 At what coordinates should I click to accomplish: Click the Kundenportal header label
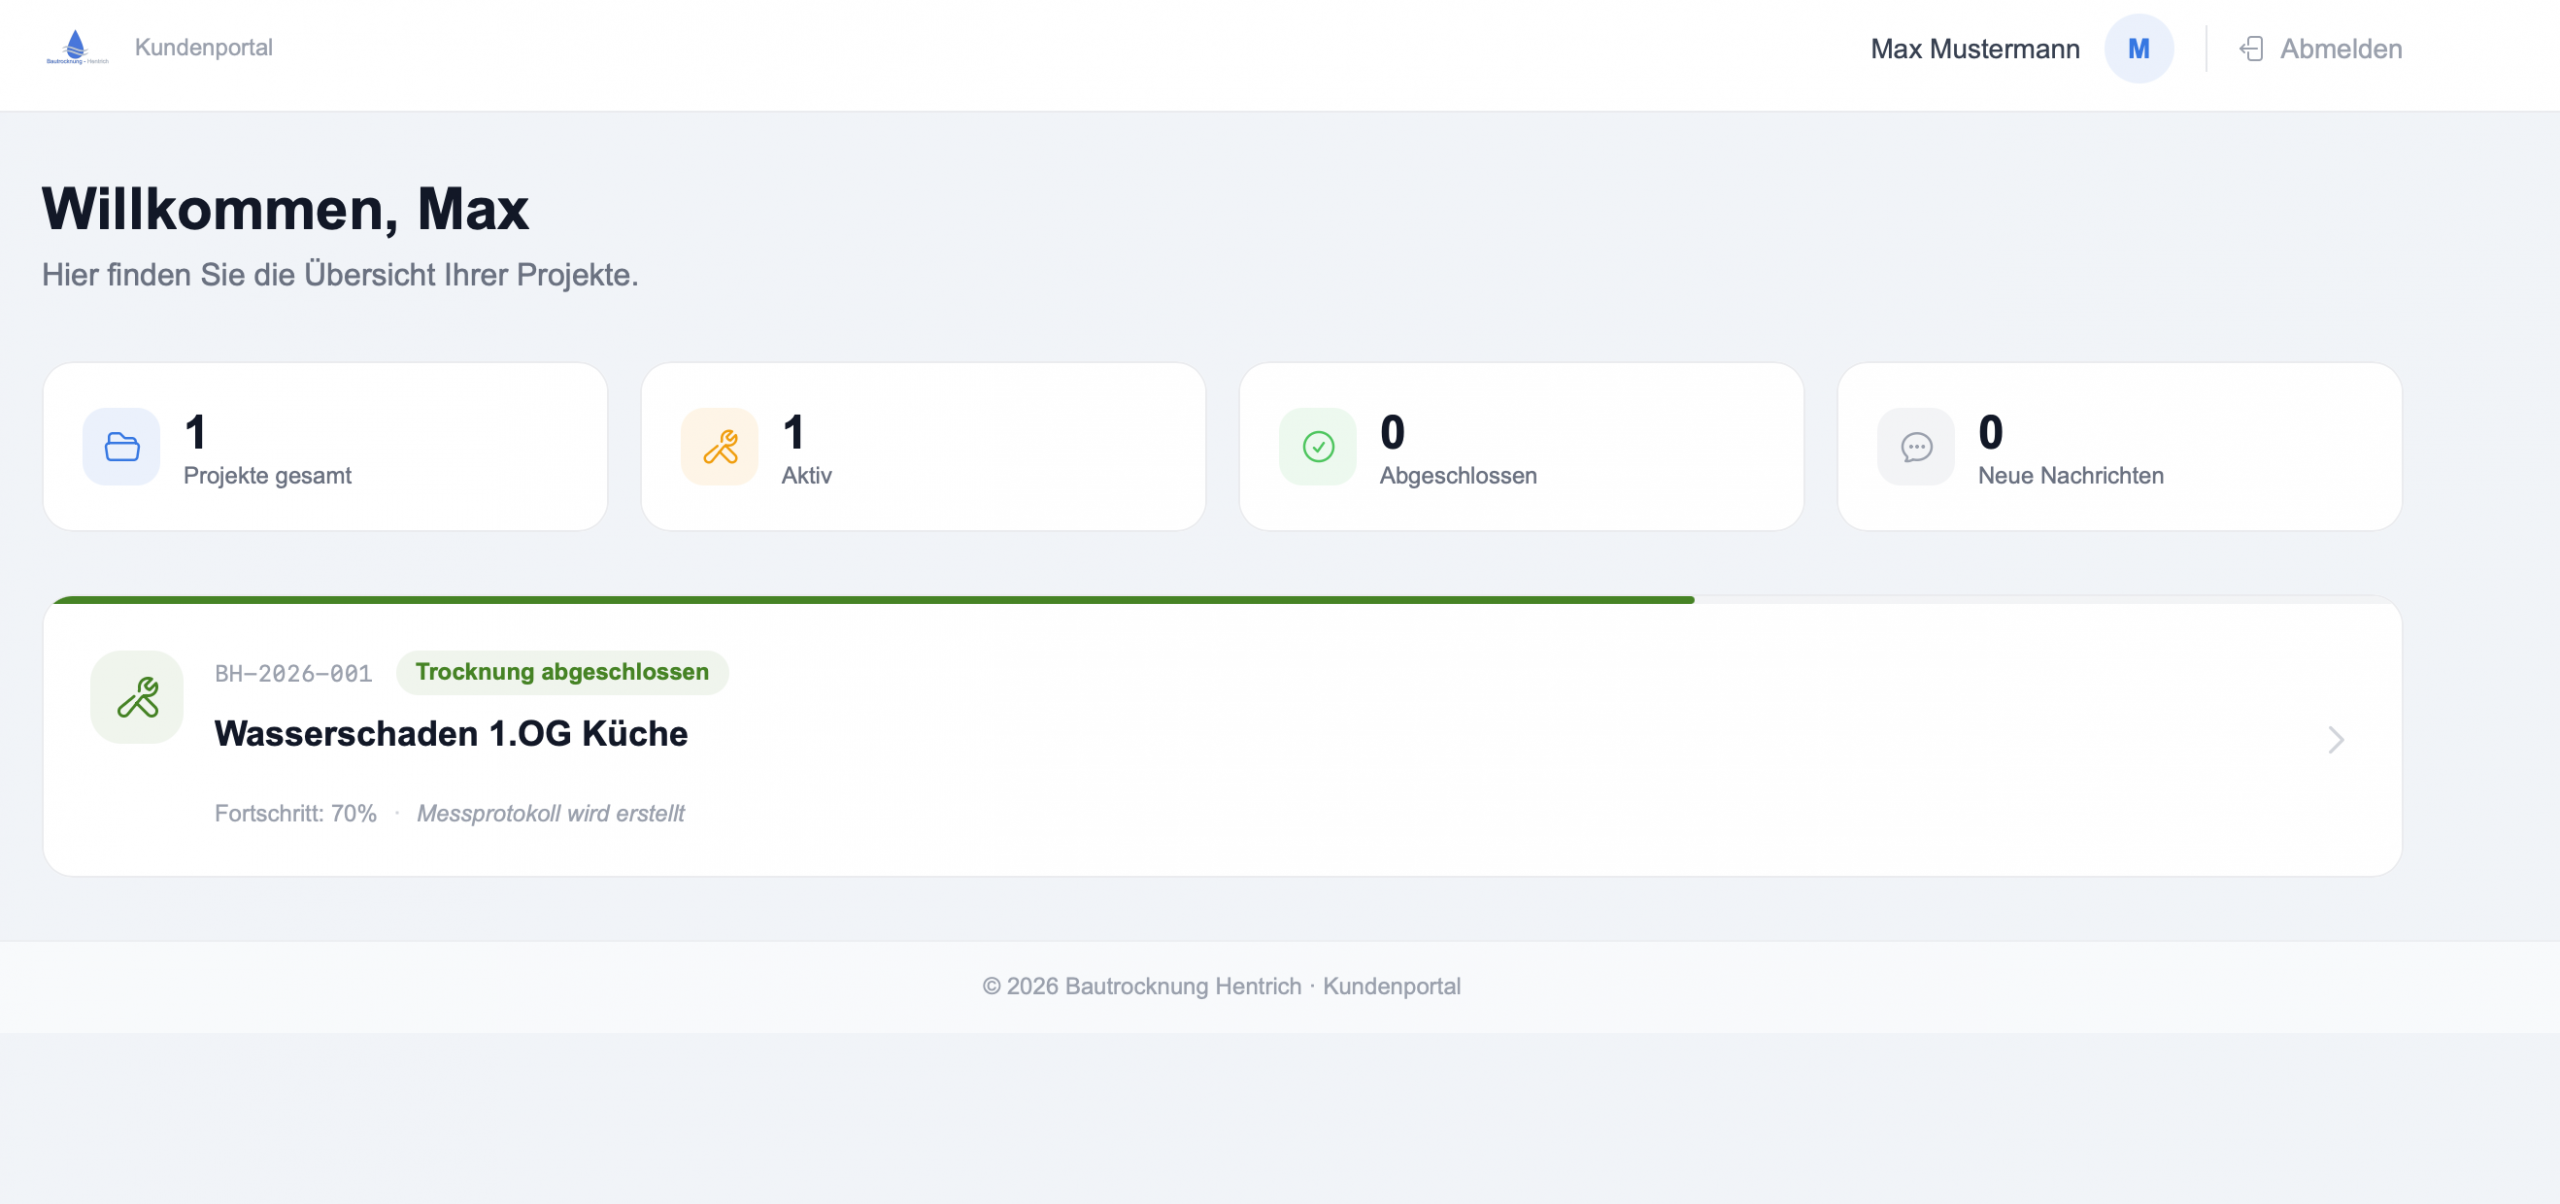click(x=203, y=46)
